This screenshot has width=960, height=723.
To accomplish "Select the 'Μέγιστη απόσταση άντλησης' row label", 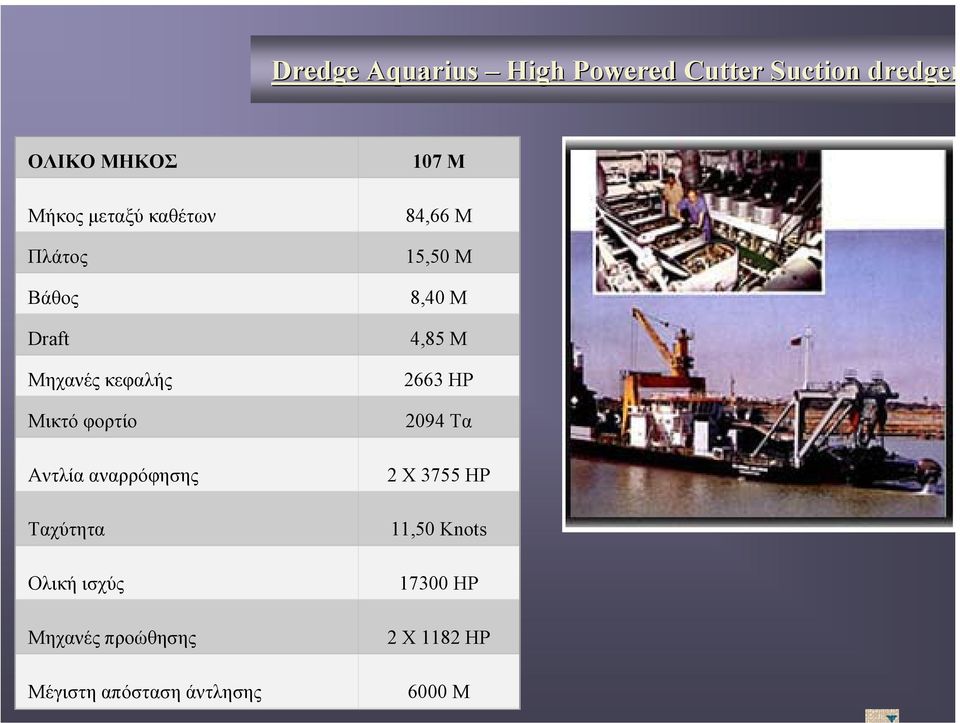I will [x=144, y=692].
